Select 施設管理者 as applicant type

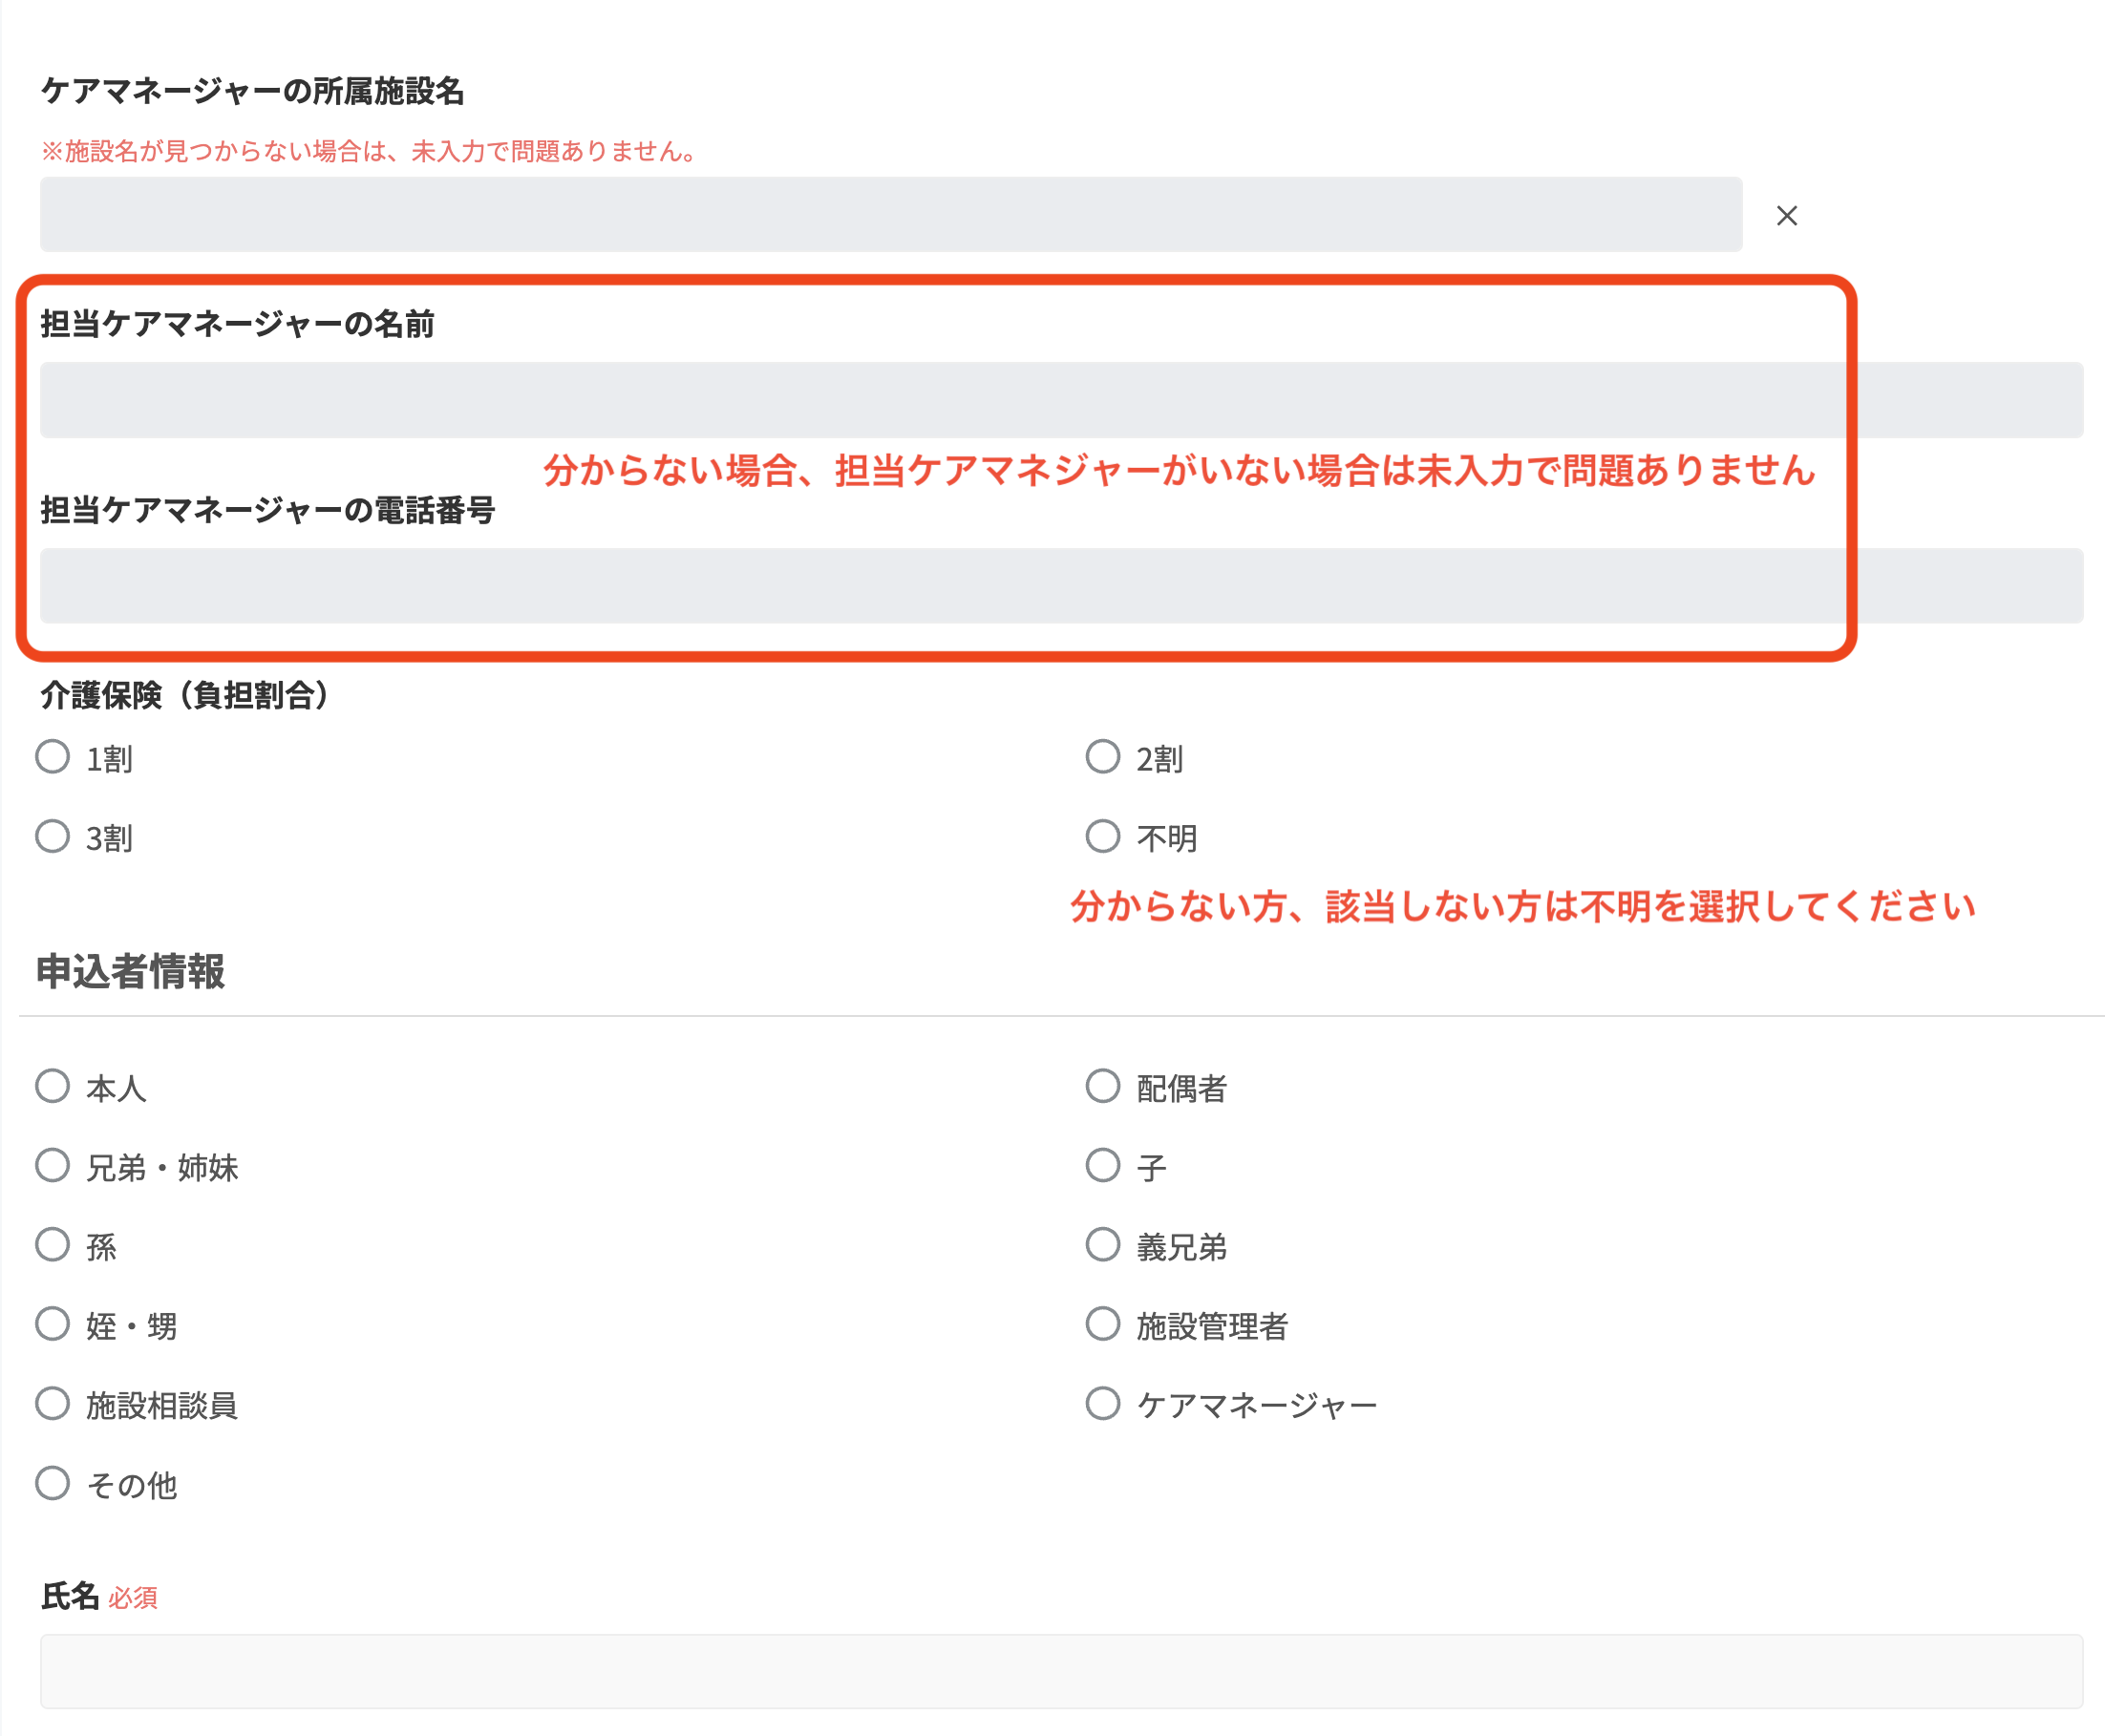(1104, 1324)
